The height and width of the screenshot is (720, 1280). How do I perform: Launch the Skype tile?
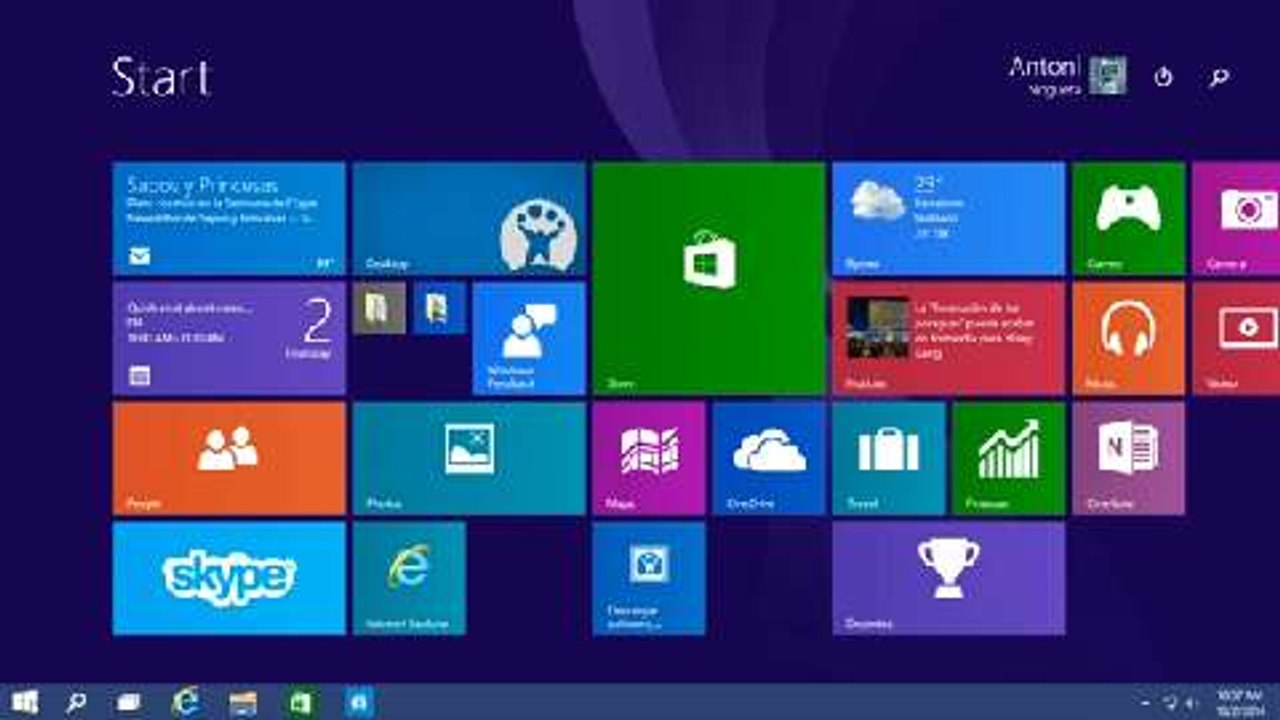(229, 579)
